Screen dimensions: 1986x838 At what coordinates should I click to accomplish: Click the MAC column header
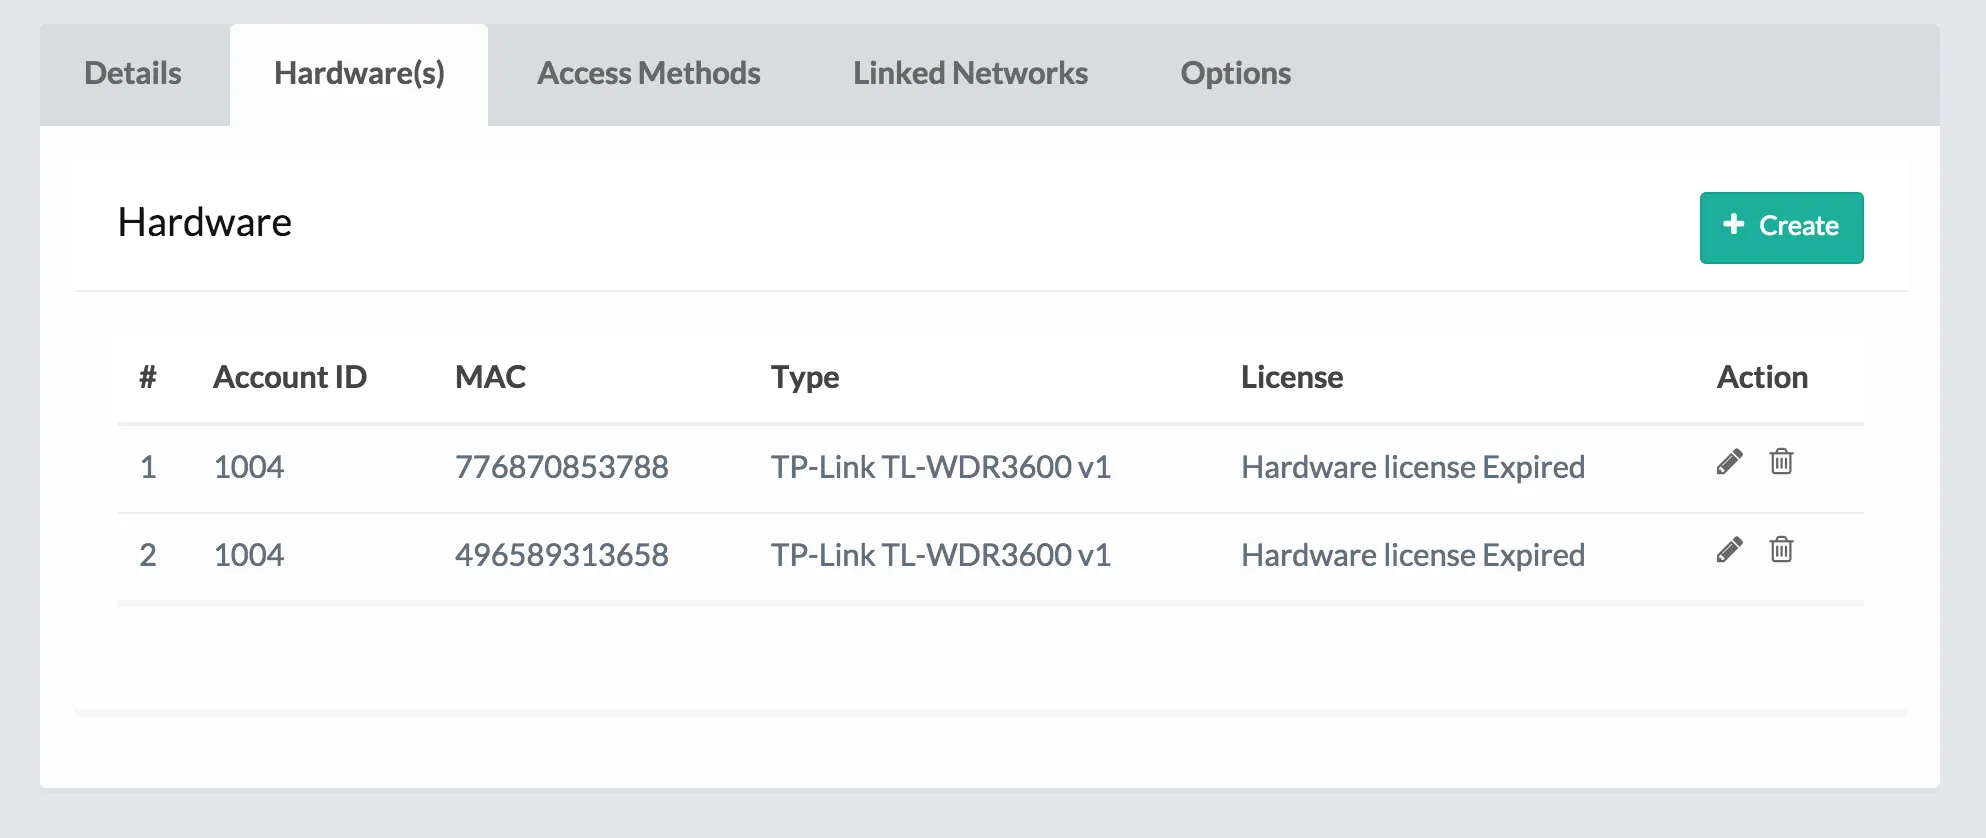coord(490,377)
